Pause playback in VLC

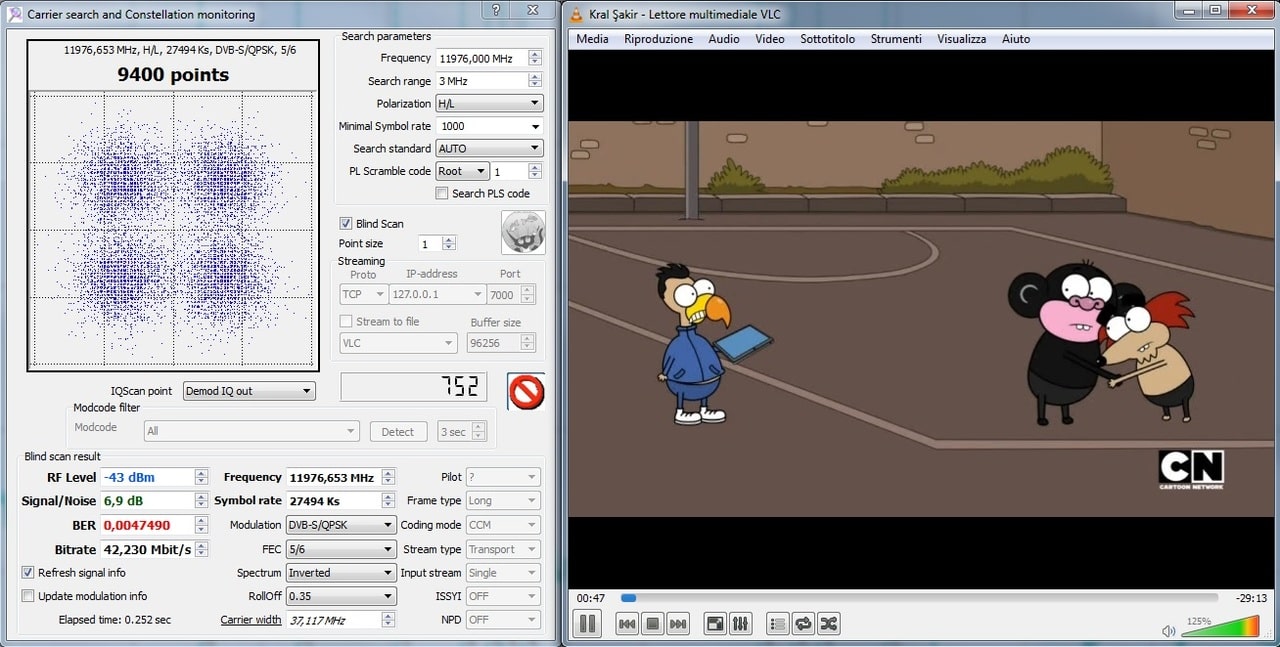tap(587, 624)
